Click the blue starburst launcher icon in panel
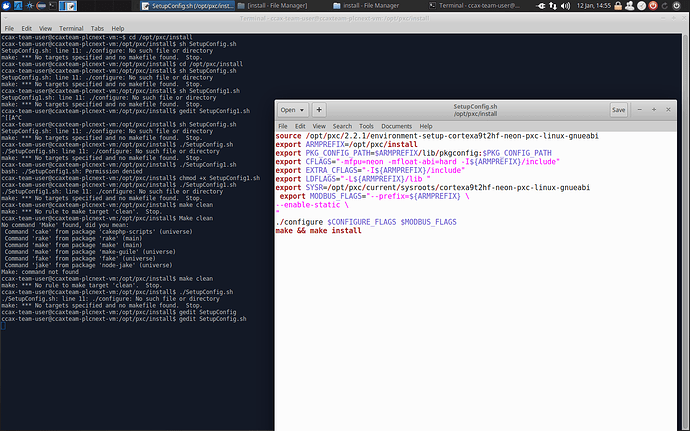690x431 pixels. coord(30,6)
